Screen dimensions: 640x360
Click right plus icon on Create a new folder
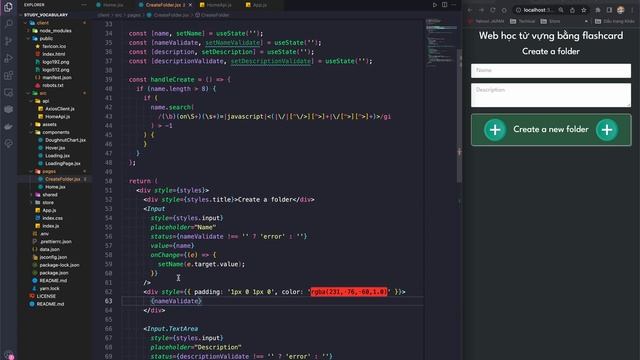point(607,130)
